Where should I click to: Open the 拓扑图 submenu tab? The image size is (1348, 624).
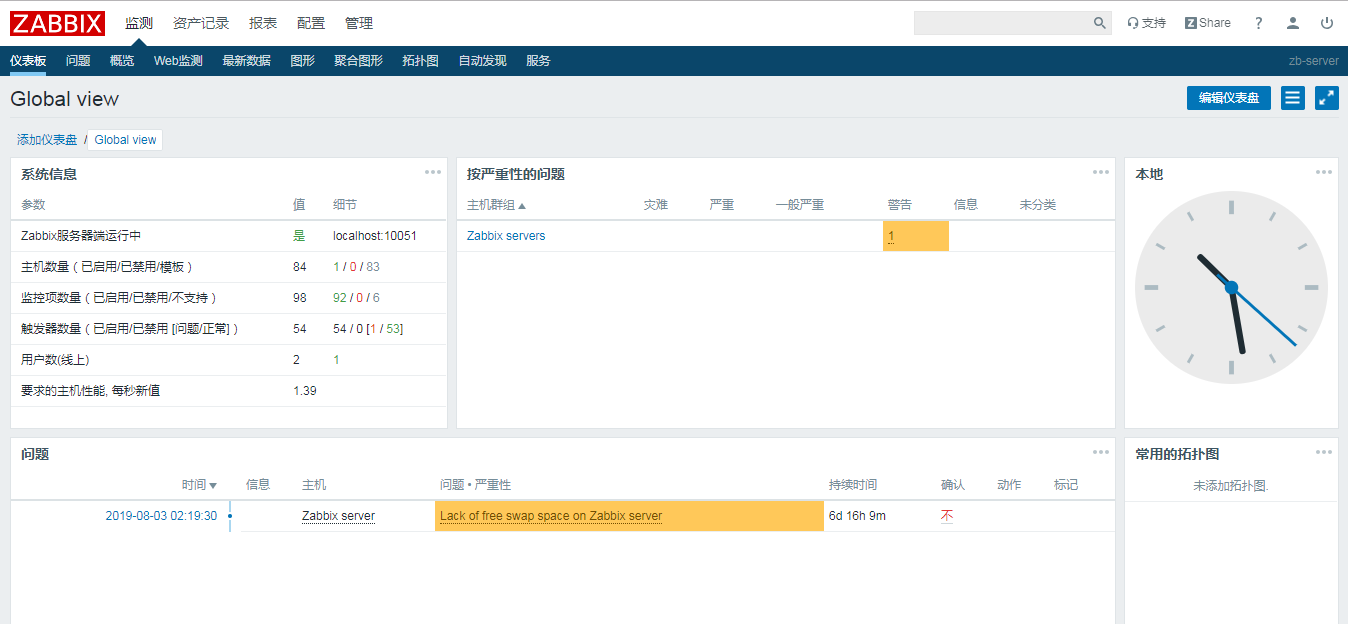click(x=420, y=61)
